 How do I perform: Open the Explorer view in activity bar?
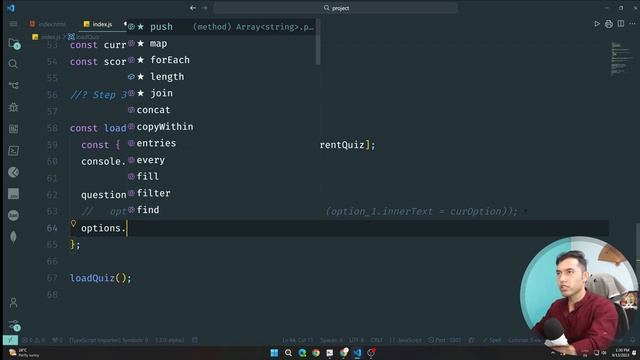point(13,43)
